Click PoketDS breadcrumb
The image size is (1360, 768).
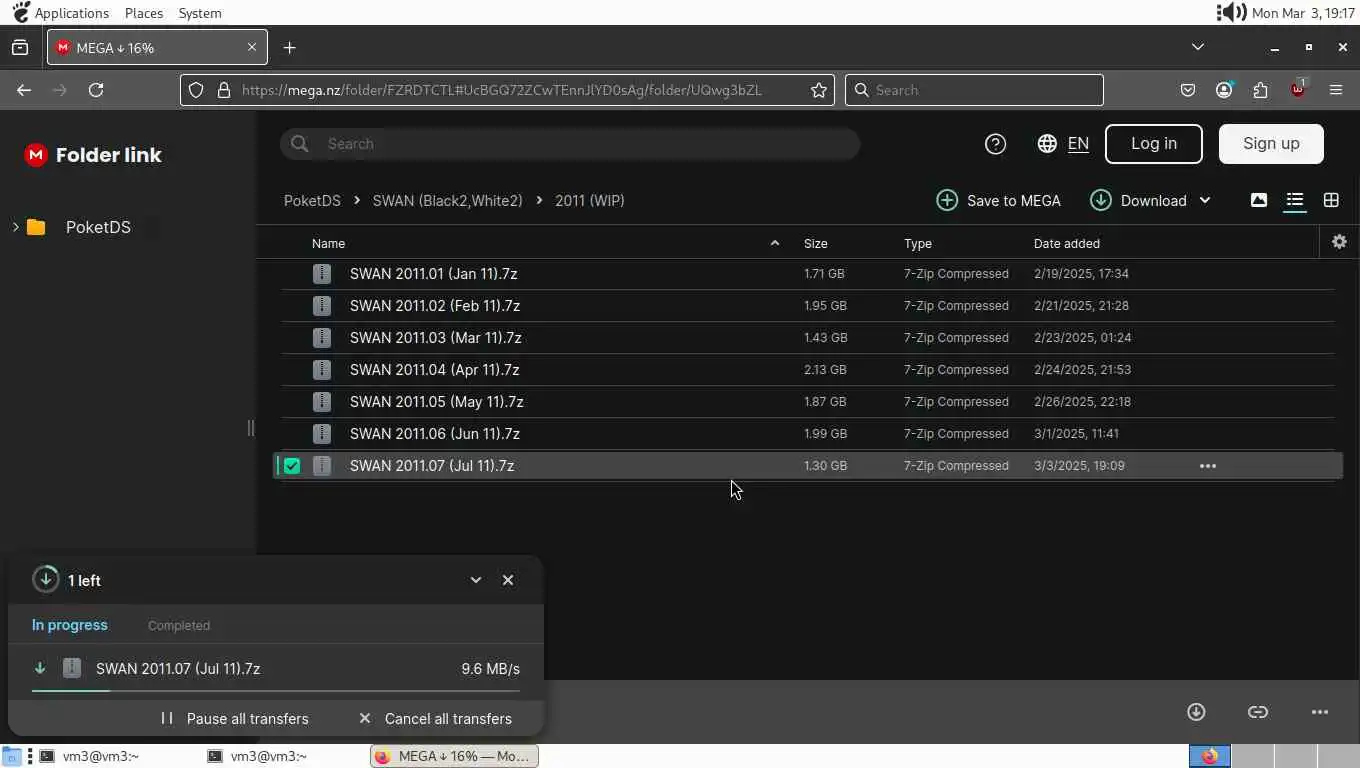click(x=312, y=200)
